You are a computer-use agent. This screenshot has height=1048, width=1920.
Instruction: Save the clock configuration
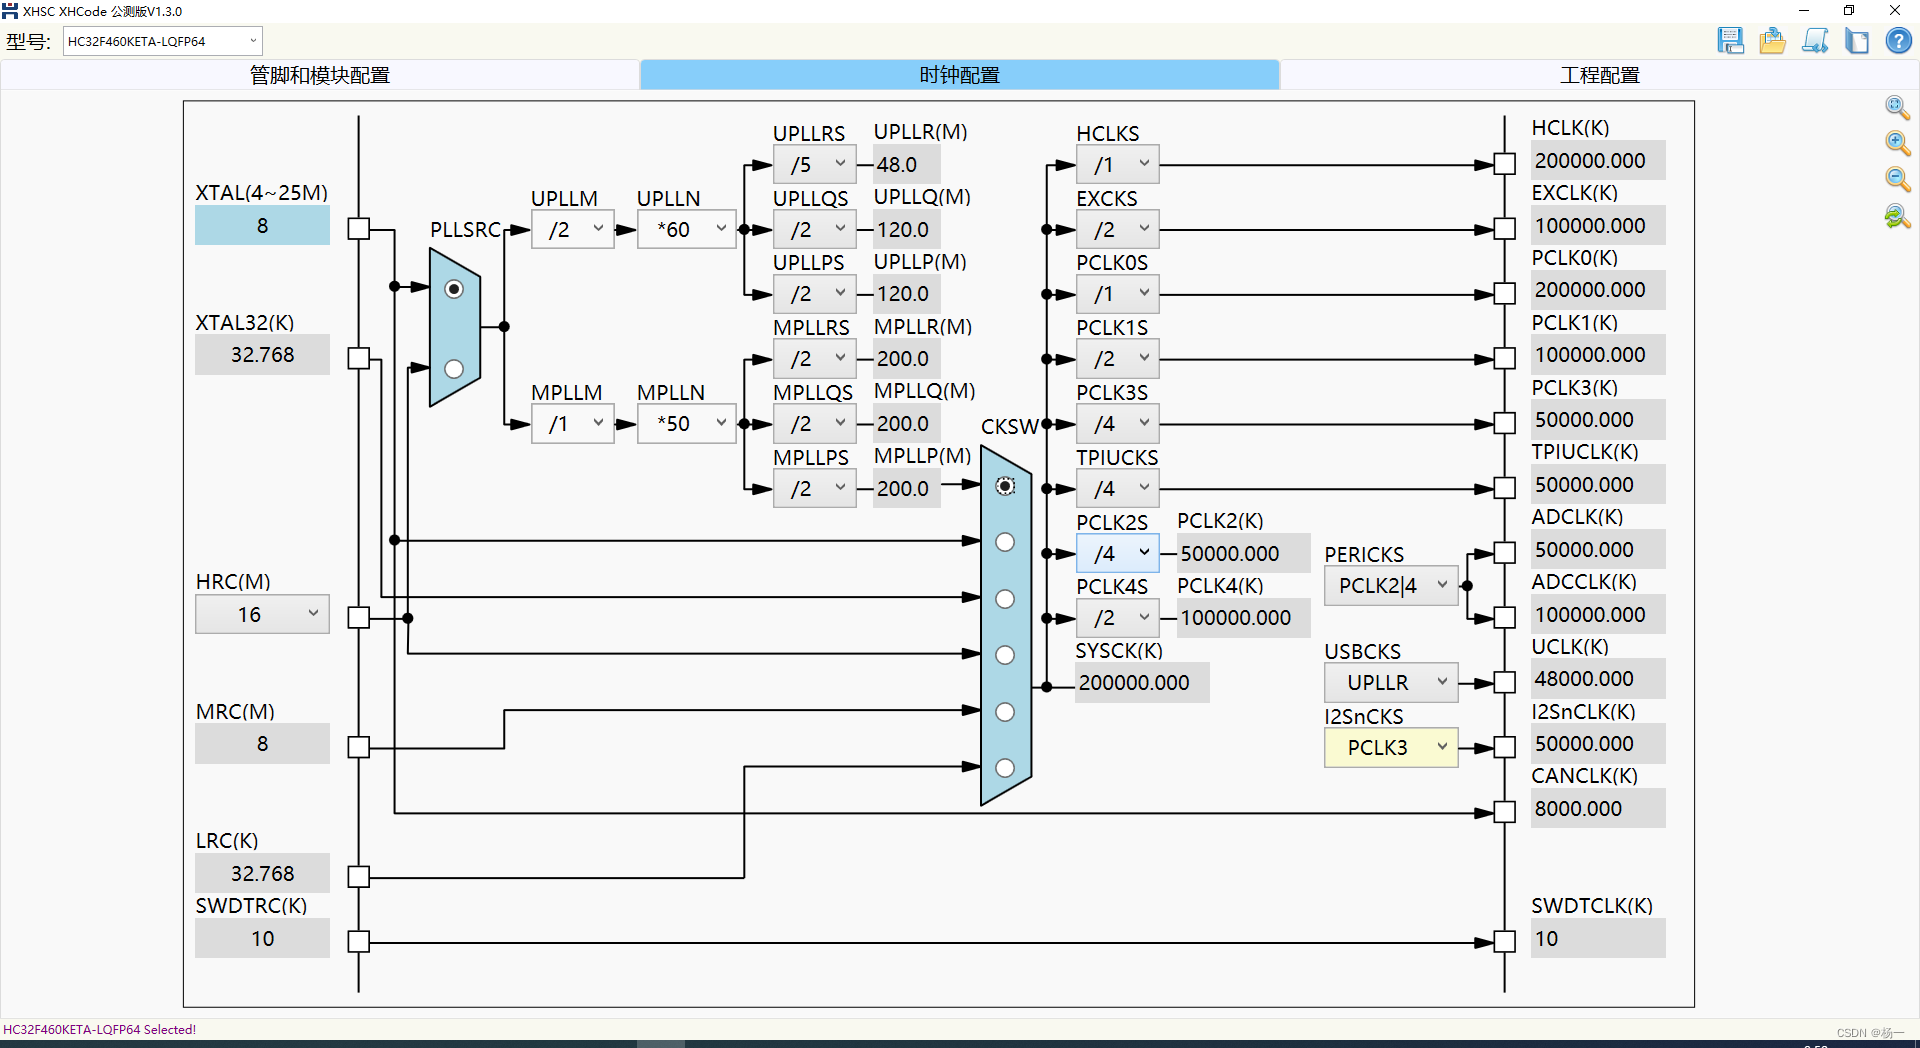1731,41
